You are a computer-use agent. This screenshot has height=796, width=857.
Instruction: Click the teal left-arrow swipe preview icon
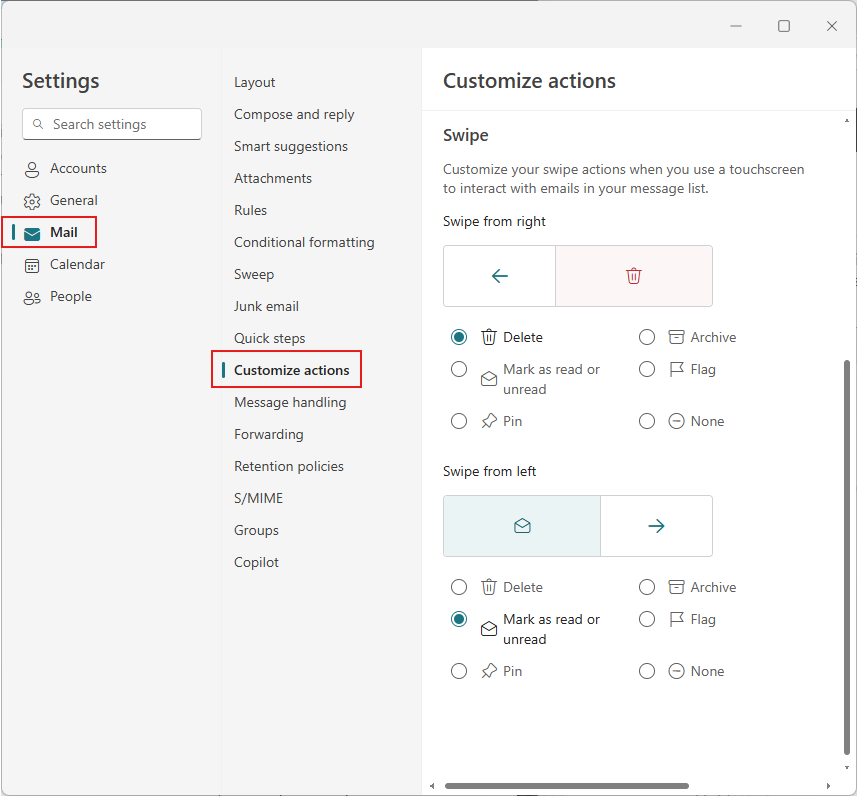499,275
